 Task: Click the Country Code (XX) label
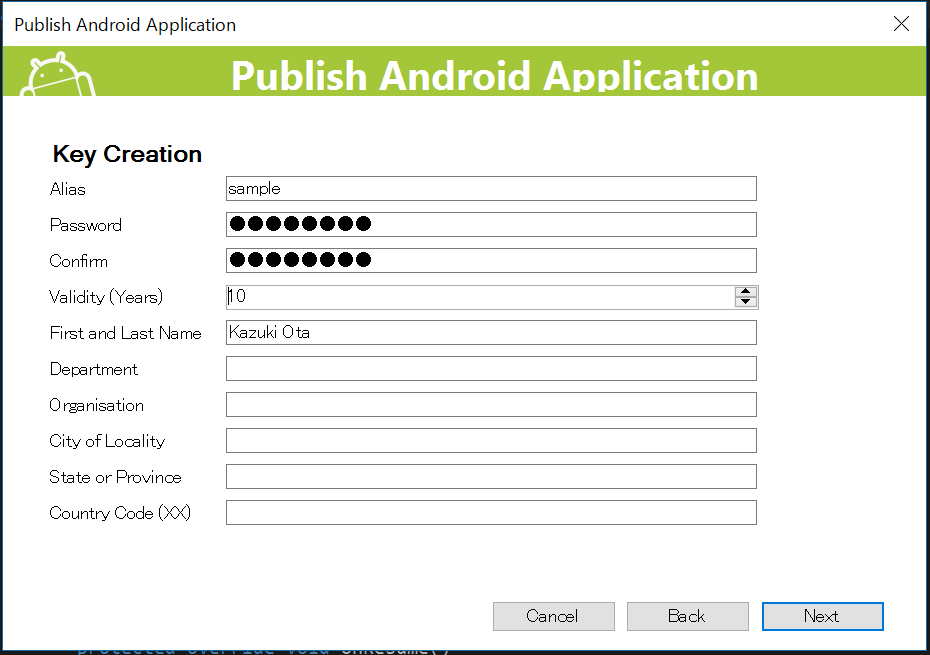(x=120, y=513)
